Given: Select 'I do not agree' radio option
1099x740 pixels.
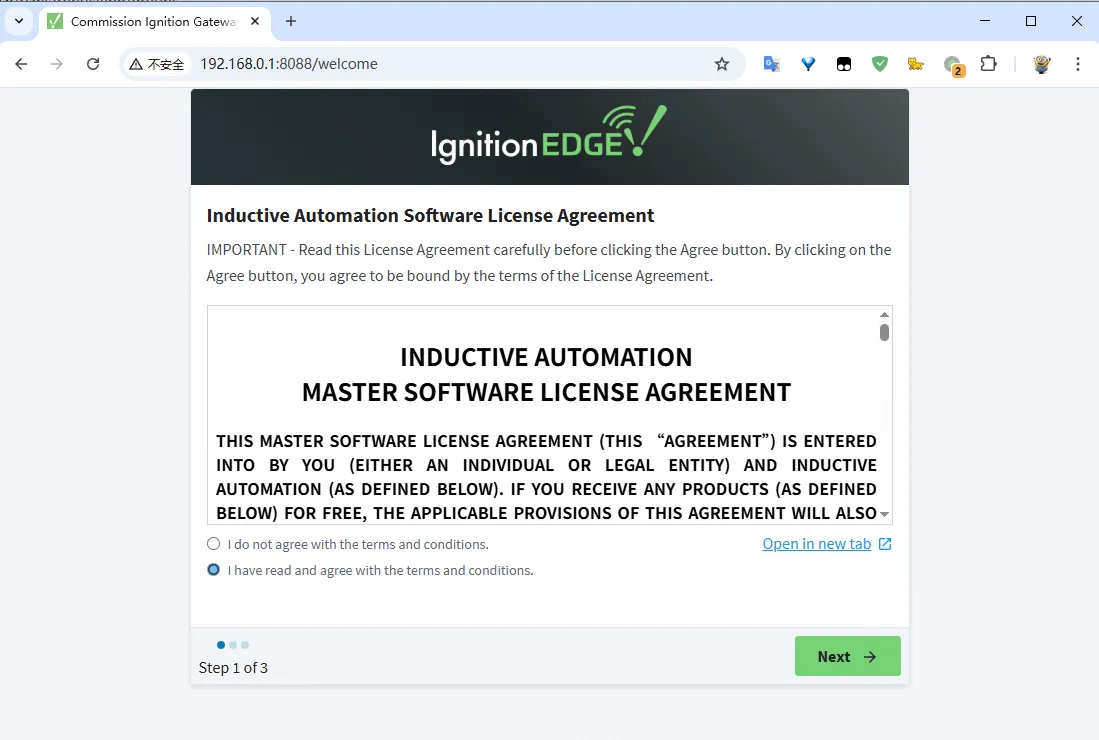Looking at the screenshot, I should [x=213, y=544].
